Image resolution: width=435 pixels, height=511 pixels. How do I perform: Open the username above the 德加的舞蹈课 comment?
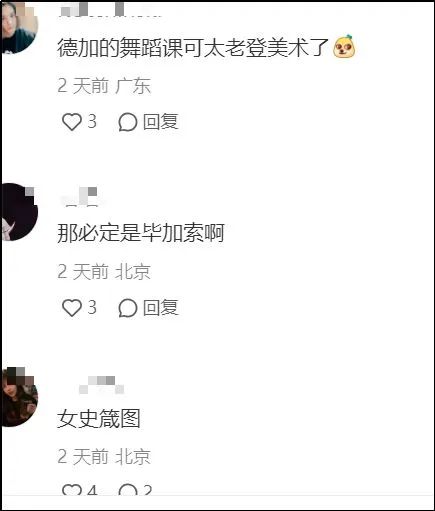110,10
